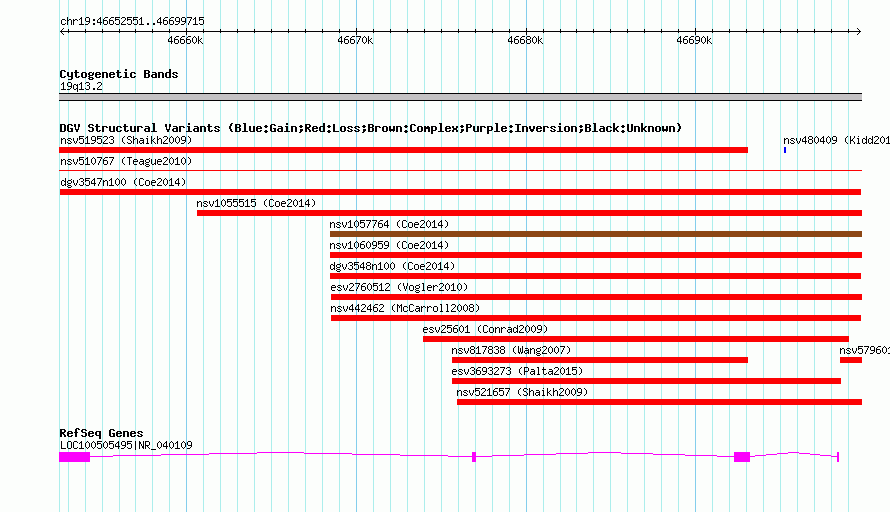Select the nsv817838 red bar
This screenshot has height=512, width=890.
point(600,360)
